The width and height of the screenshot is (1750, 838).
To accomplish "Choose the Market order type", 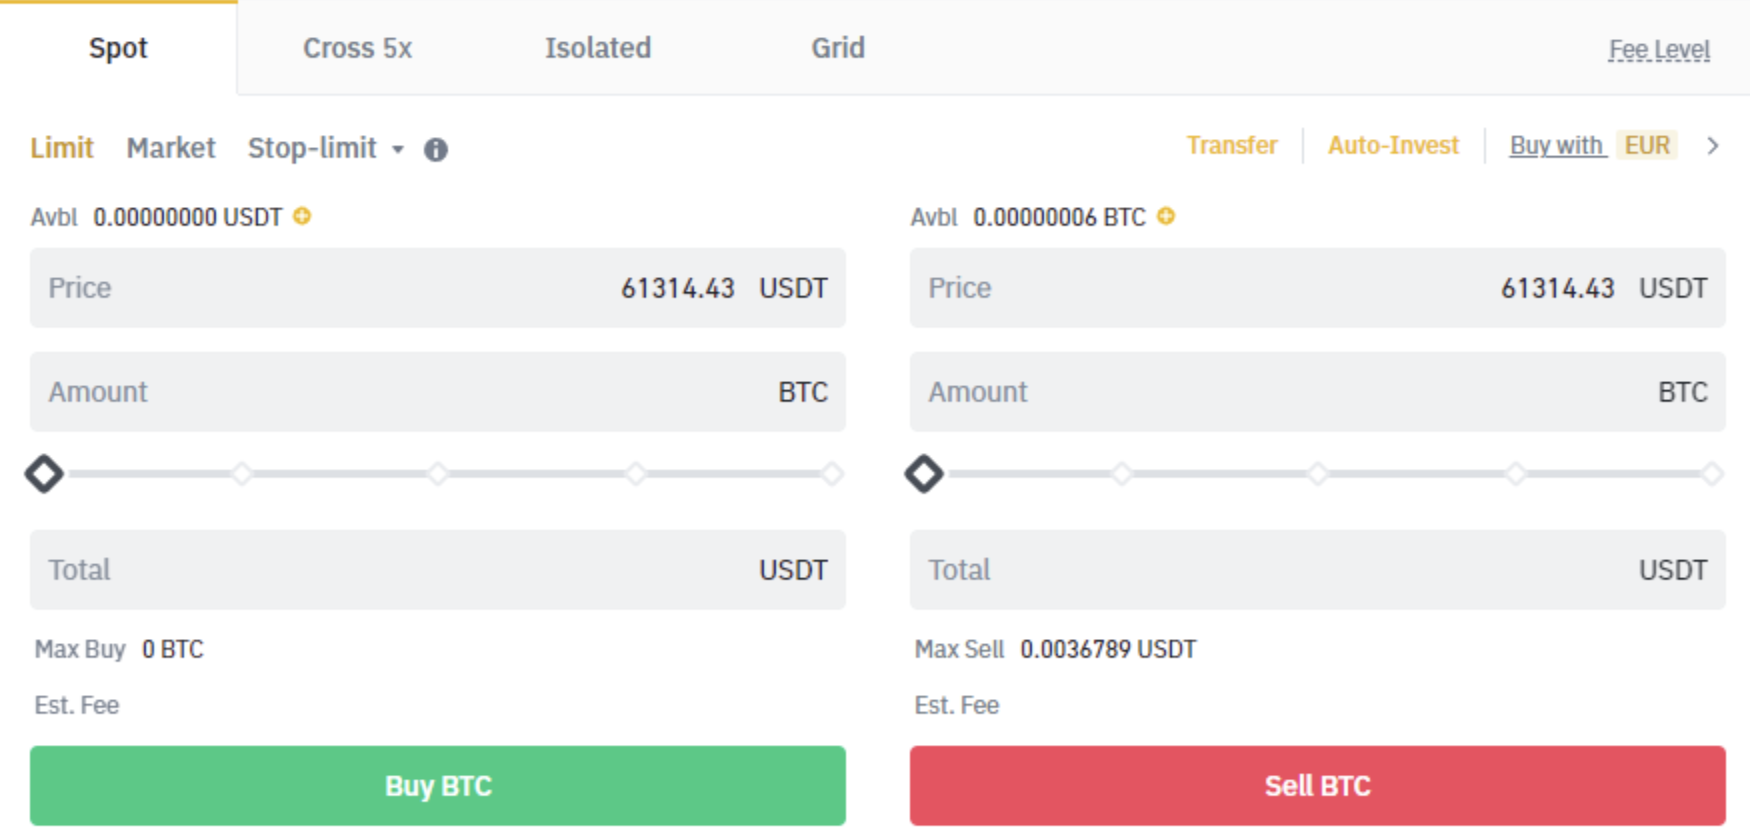I will (171, 148).
